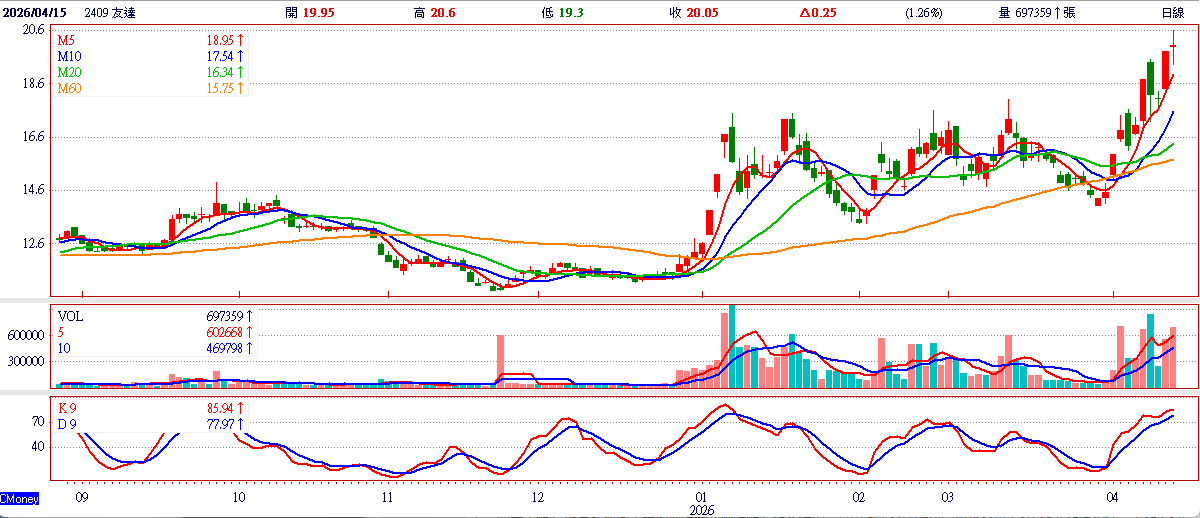Click the tallest volume bar in January
The image size is (1200, 518).
732,346
